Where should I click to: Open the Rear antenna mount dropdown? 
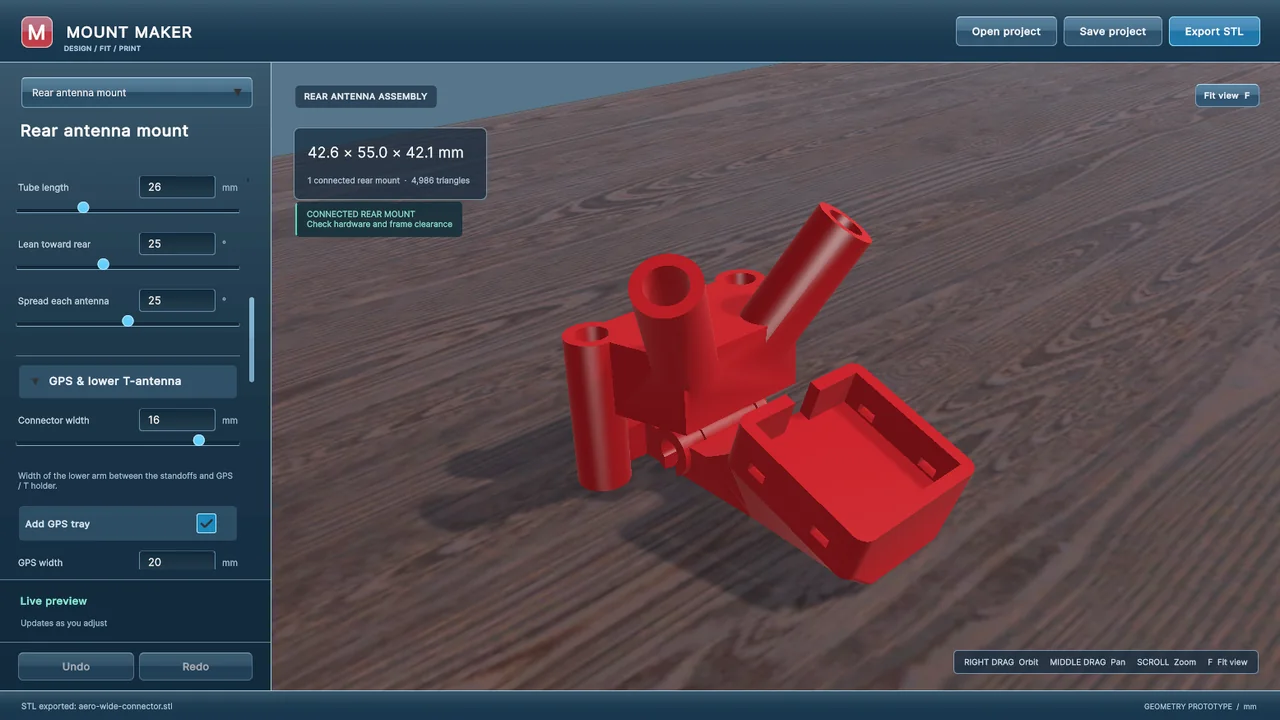(x=137, y=93)
